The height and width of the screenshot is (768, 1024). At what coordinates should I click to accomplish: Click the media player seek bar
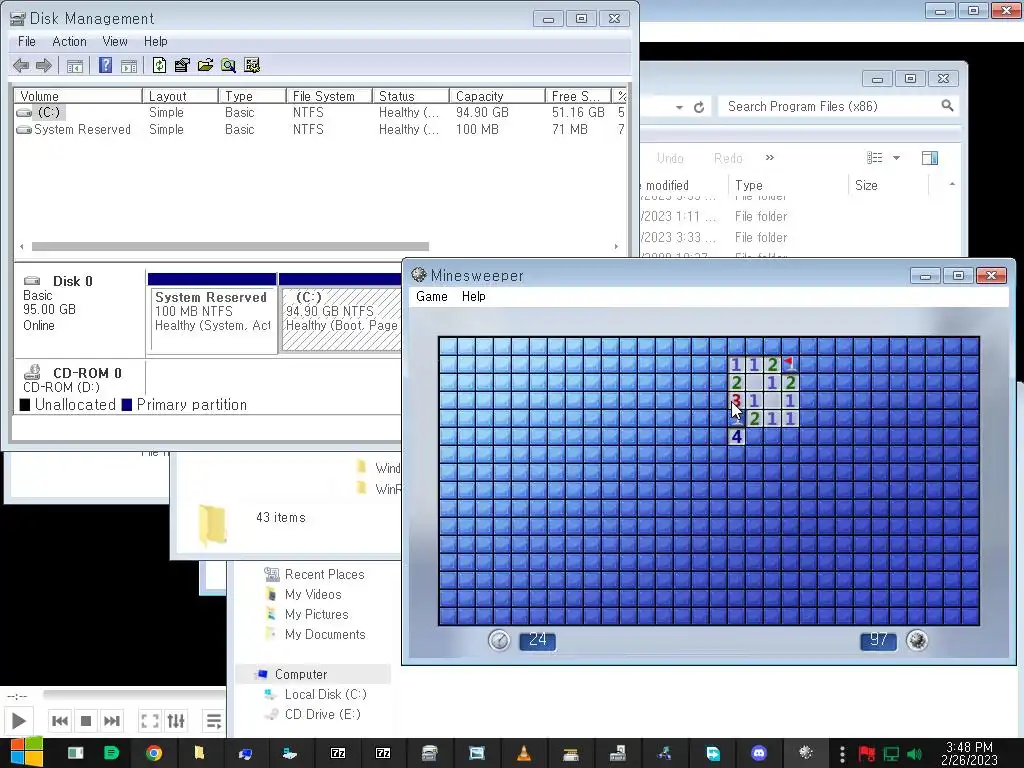click(x=134, y=695)
